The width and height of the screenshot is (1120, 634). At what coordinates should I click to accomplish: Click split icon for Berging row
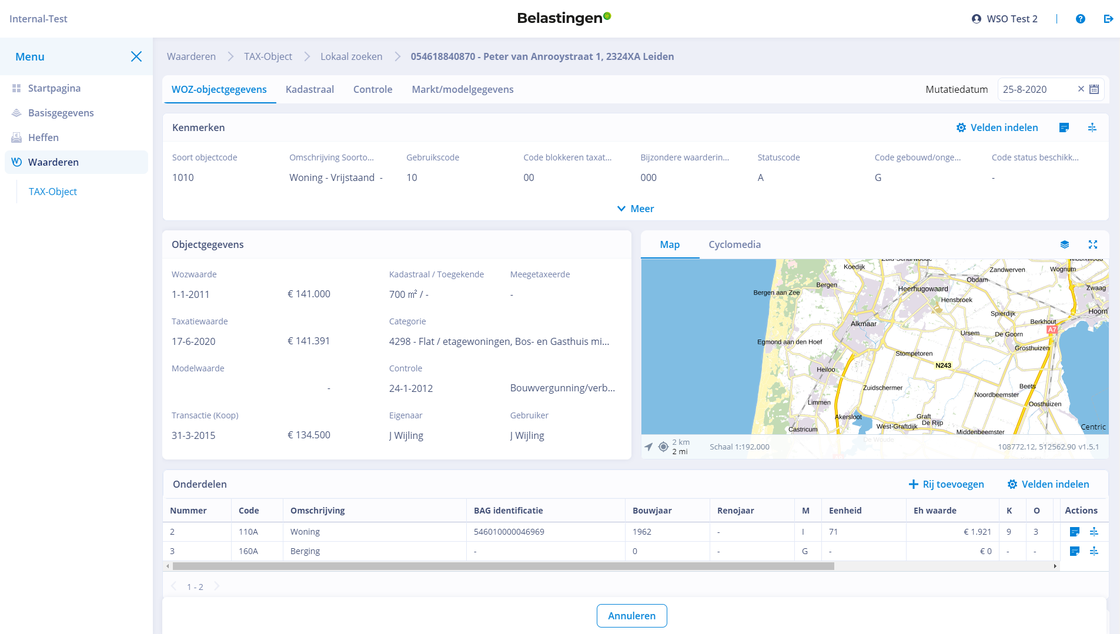[1094, 551]
